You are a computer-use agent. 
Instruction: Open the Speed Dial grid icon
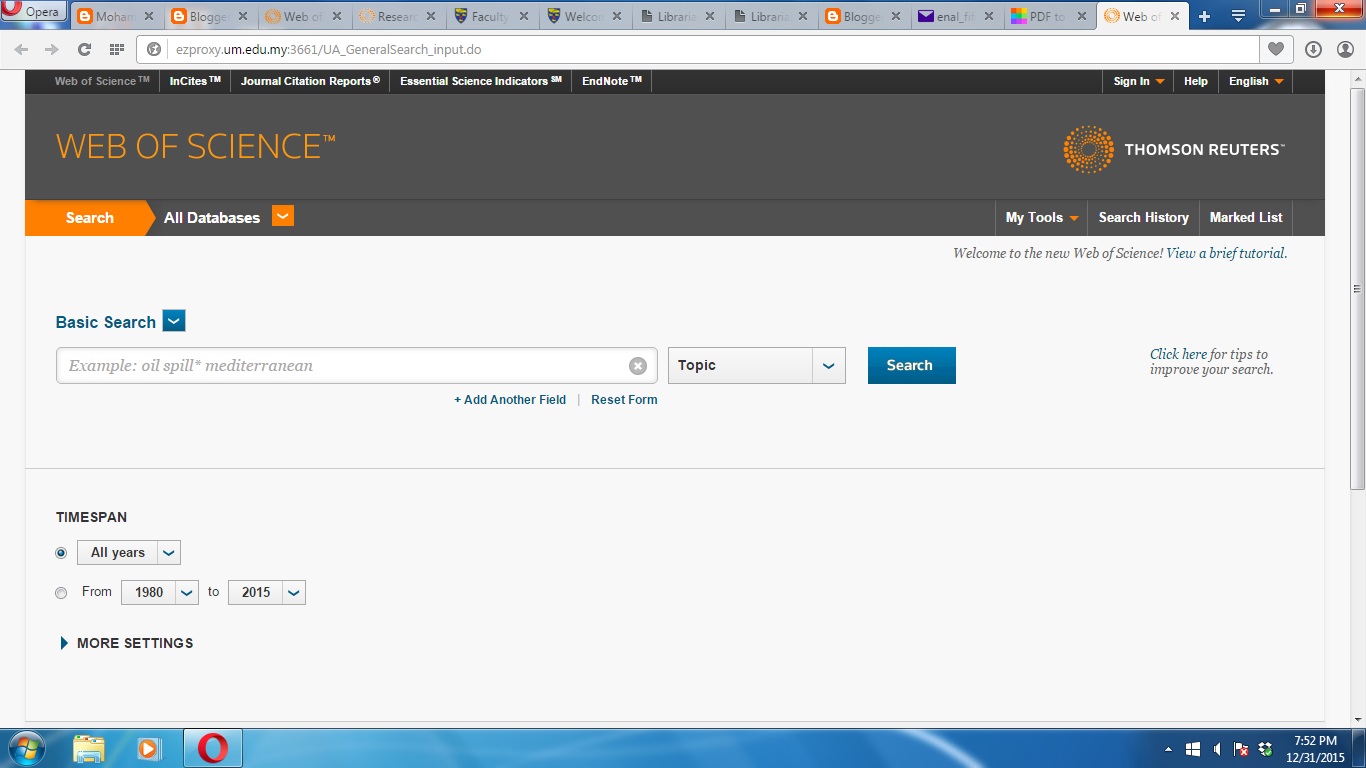pos(116,49)
